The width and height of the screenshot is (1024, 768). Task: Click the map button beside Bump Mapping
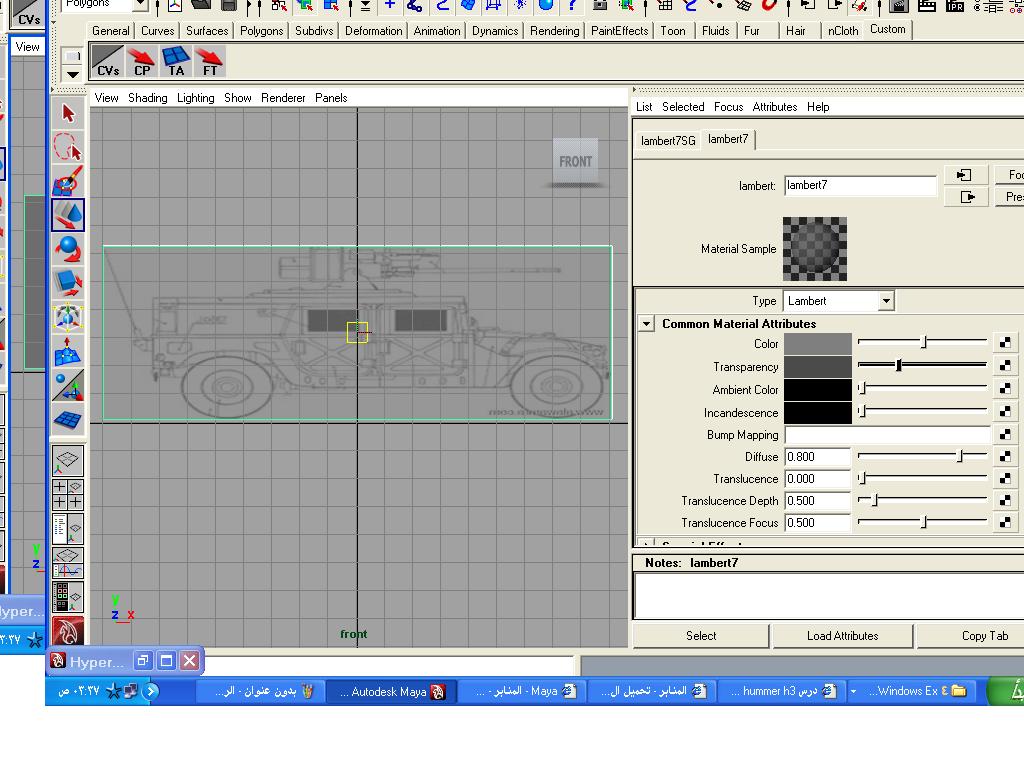tap(1005, 434)
